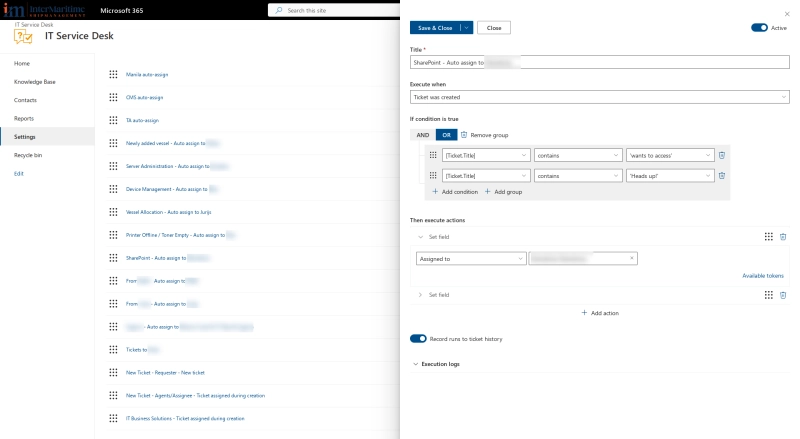Delete the 'wants to access' condition row
This screenshot has height=439, width=800.
click(722, 155)
